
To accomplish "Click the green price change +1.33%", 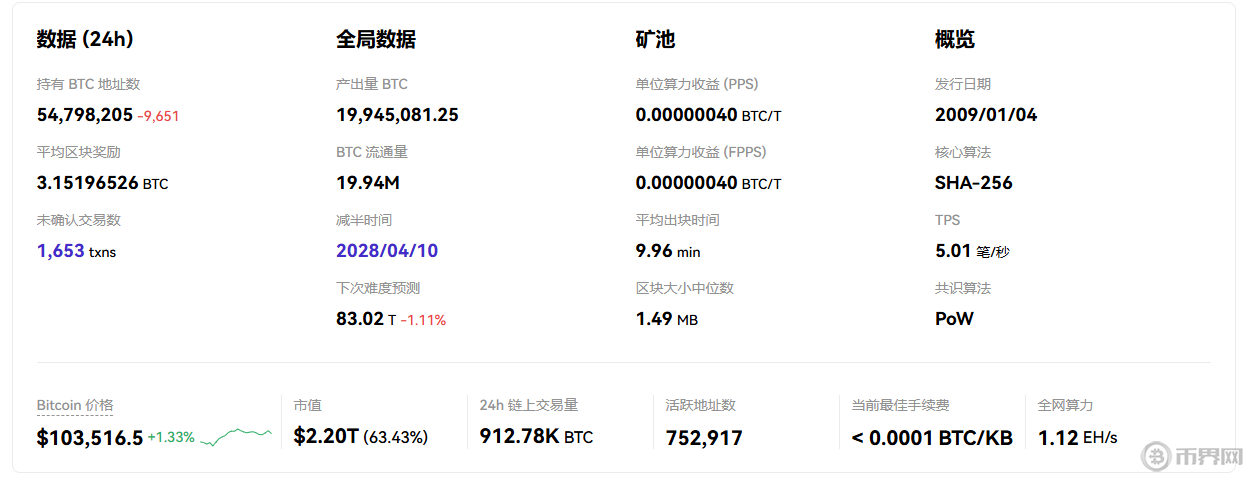I will (171, 437).
